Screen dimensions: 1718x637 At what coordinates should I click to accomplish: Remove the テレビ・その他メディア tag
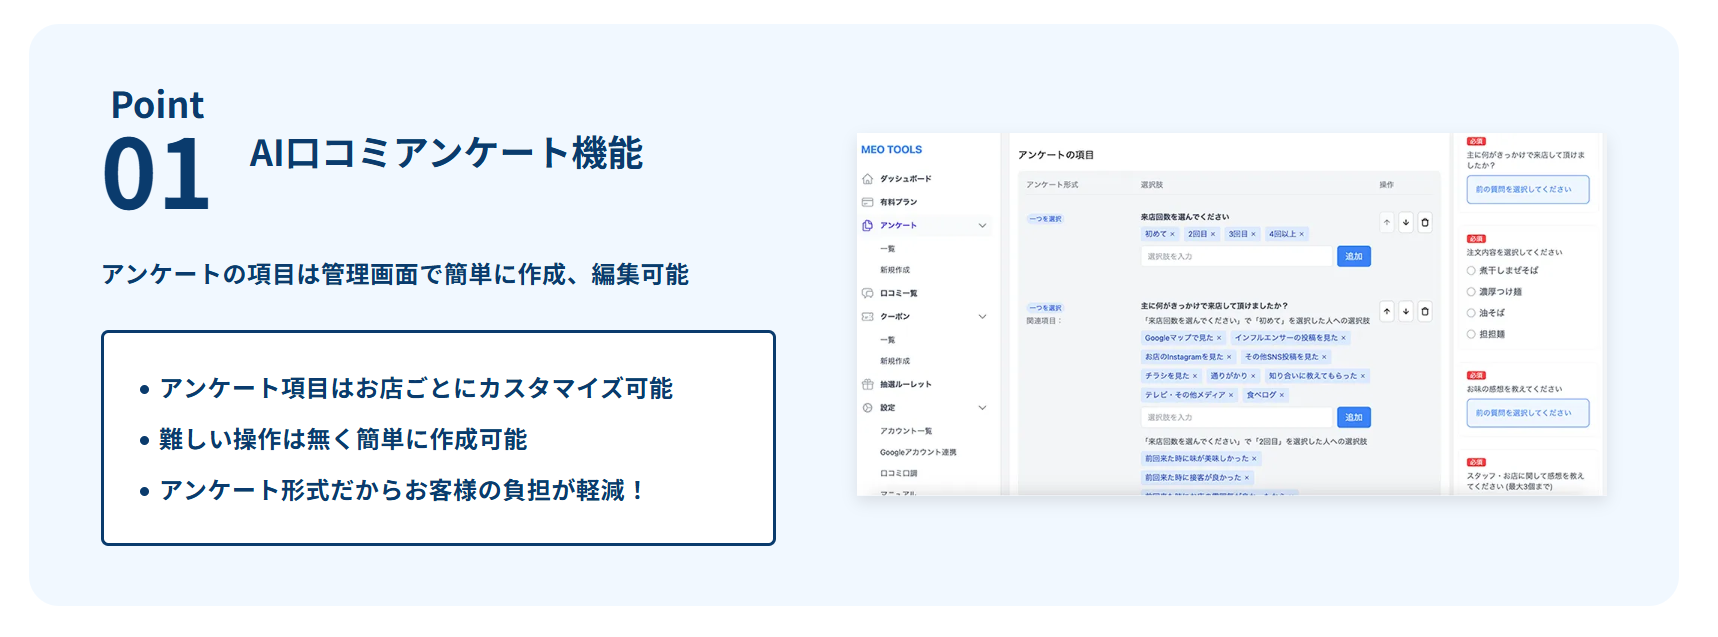point(1231,395)
